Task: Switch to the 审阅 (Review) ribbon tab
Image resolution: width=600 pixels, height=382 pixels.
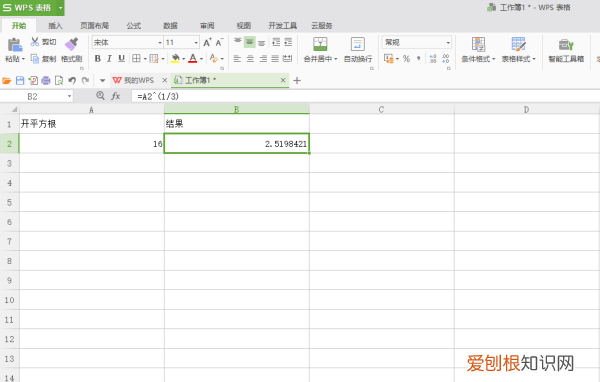Action: (x=207, y=26)
